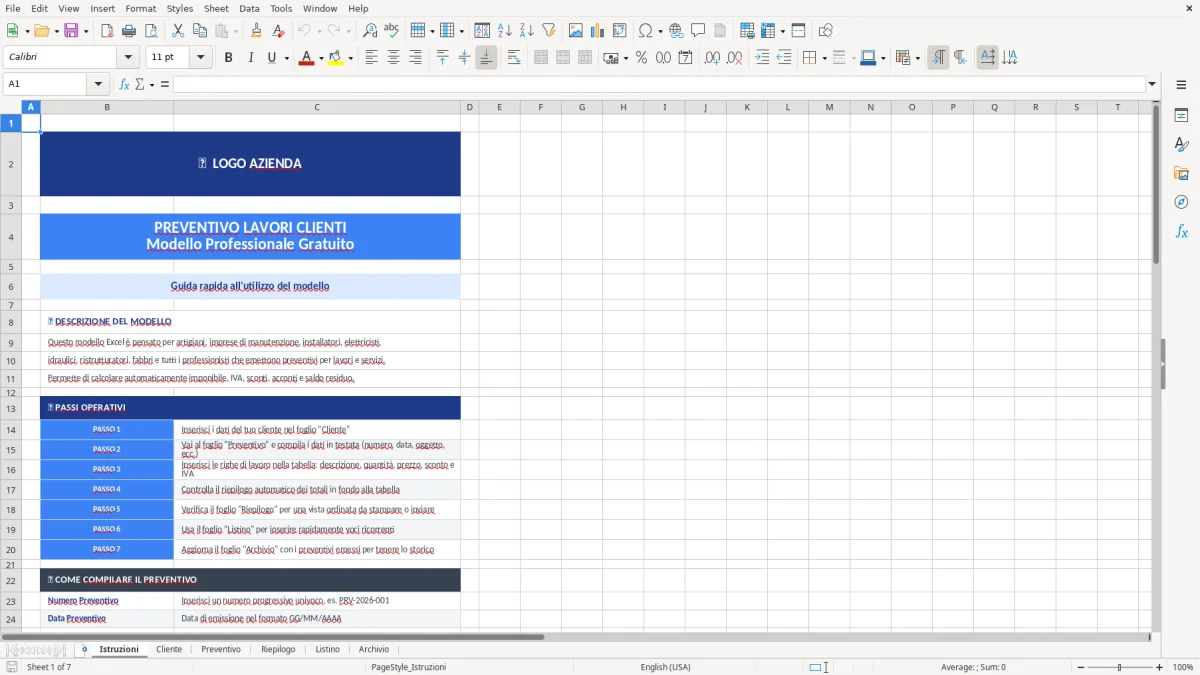Open the Shapes drawing functions icon
Screen dimensions: 1200x675
[x=826, y=31]
